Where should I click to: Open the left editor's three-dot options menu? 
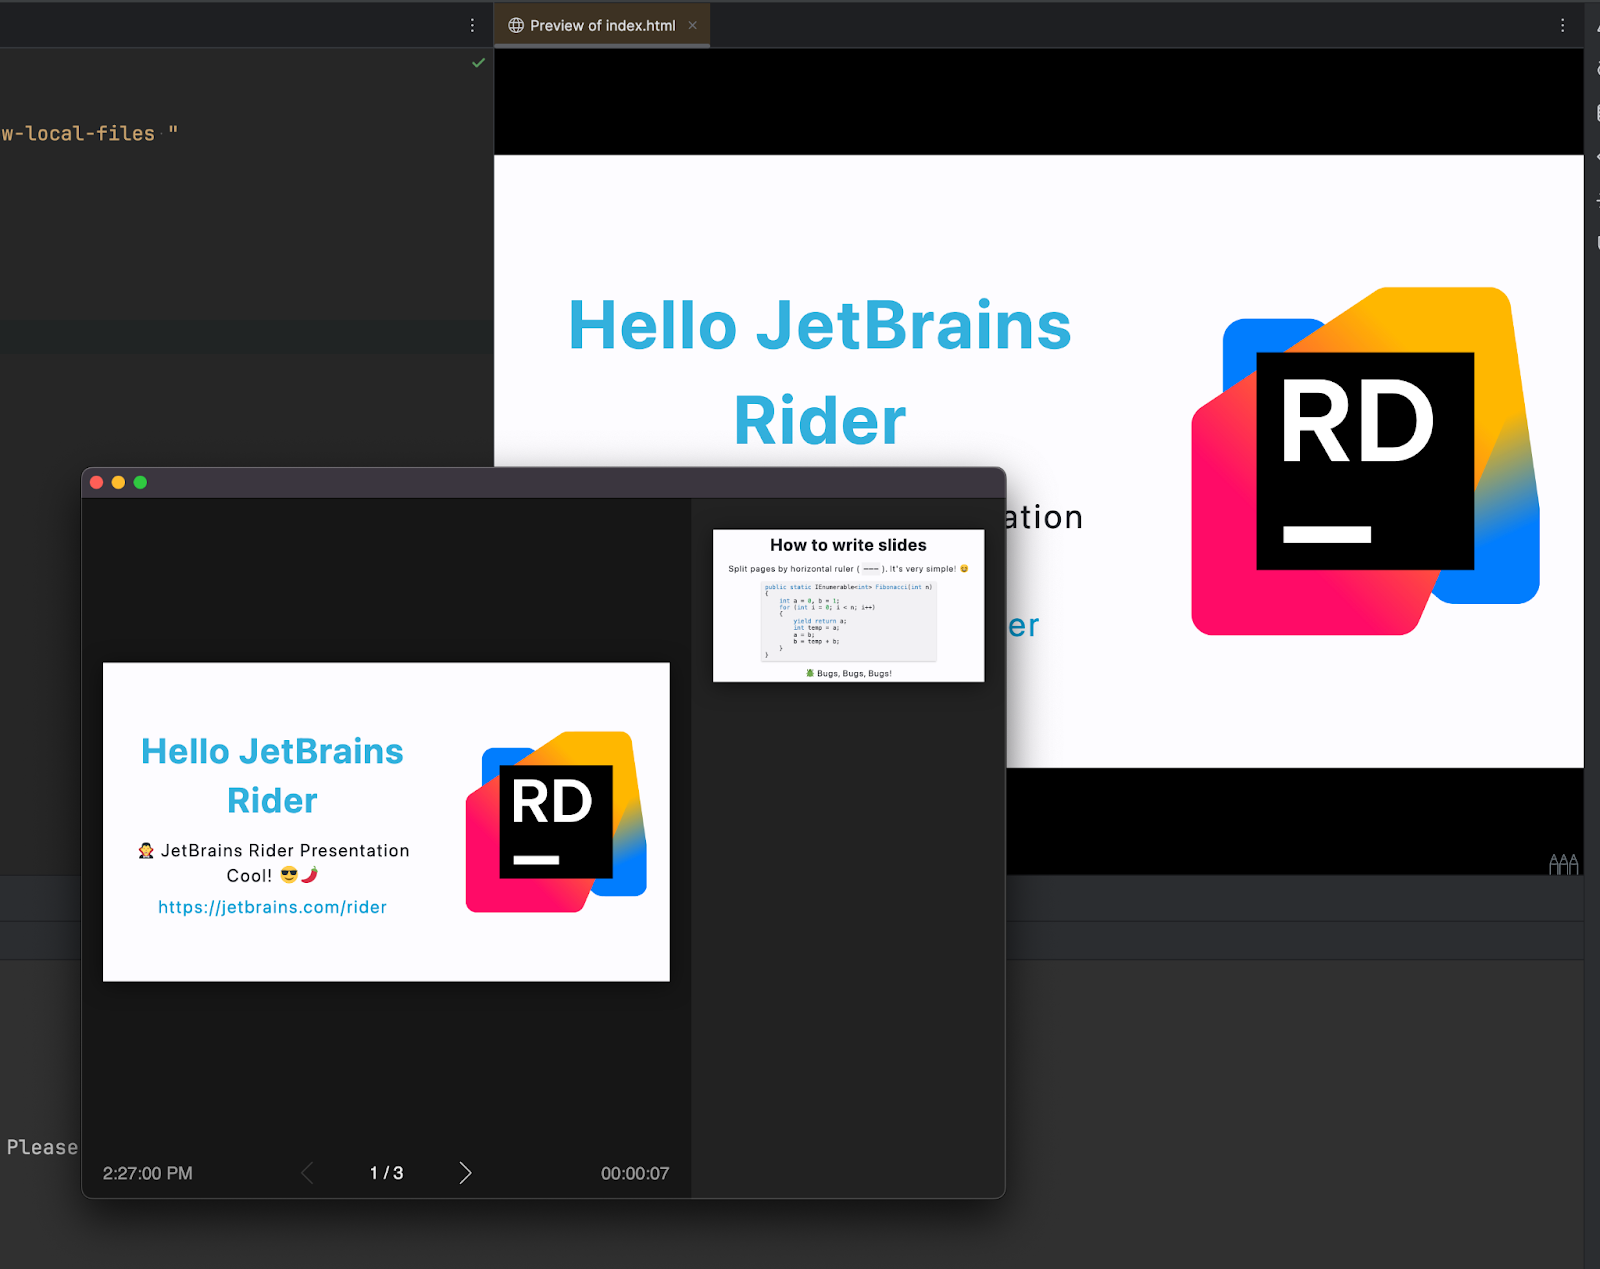[472, 25]
